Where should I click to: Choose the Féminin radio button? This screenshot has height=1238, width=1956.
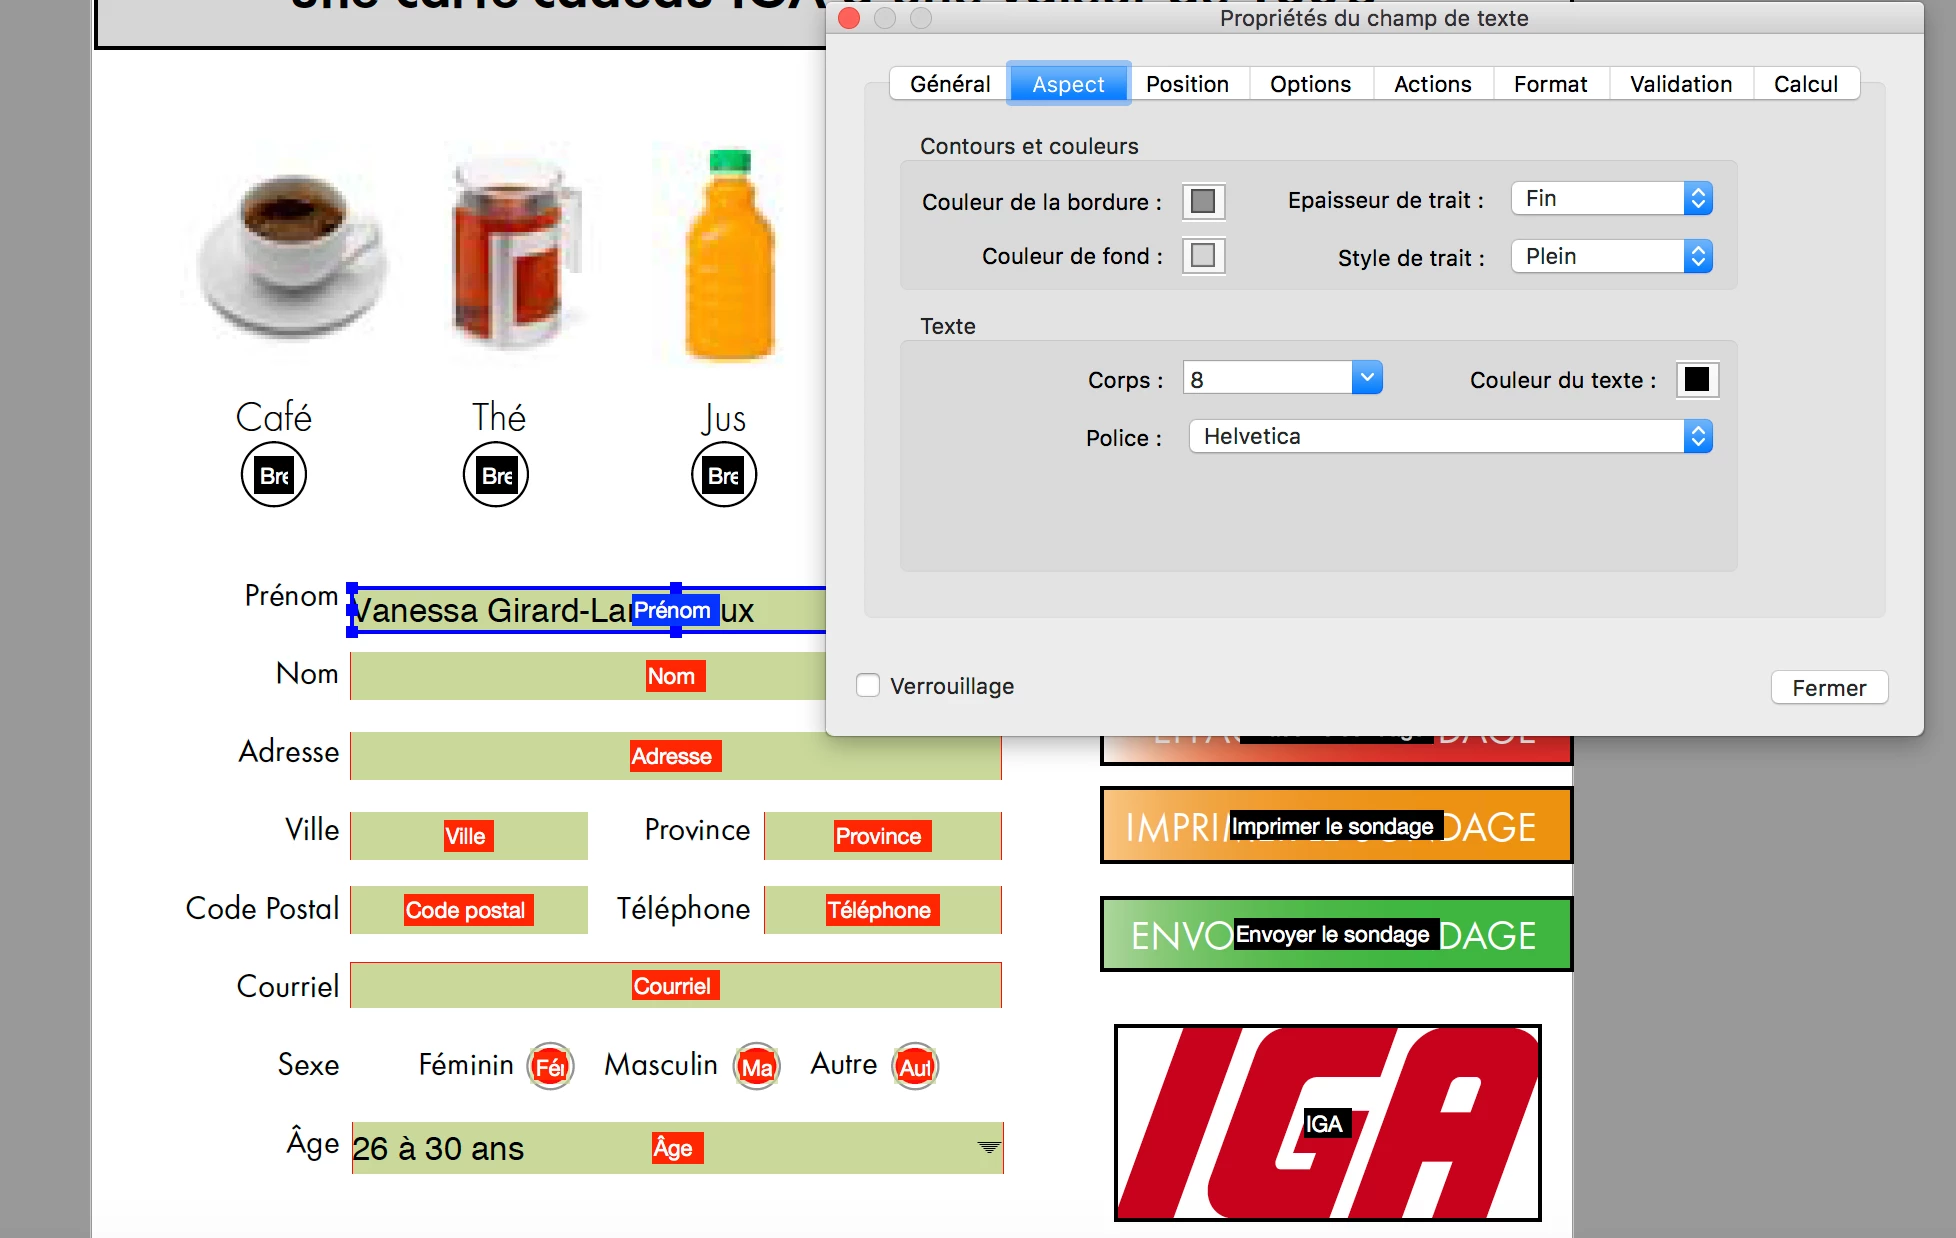coord(551,1067)
